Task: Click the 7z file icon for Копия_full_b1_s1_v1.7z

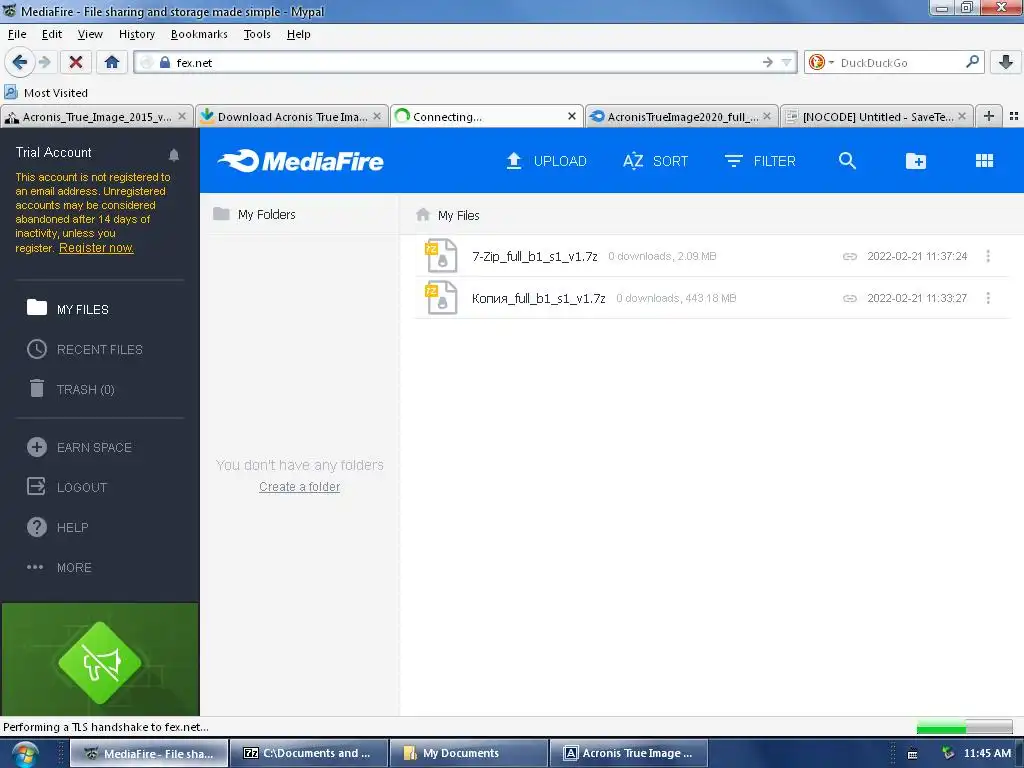Action: (441, 297)
